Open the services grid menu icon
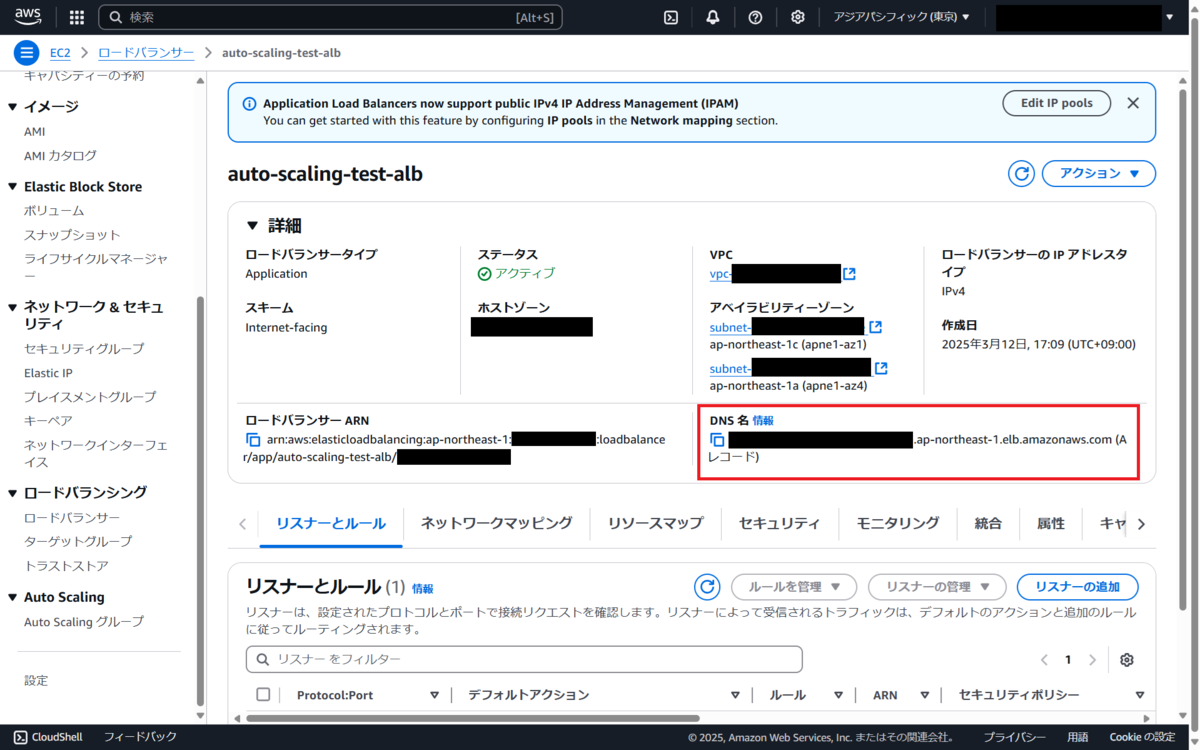Viewport: 1200px width, 750px height. pyautogui.click(x=77, y=17)
